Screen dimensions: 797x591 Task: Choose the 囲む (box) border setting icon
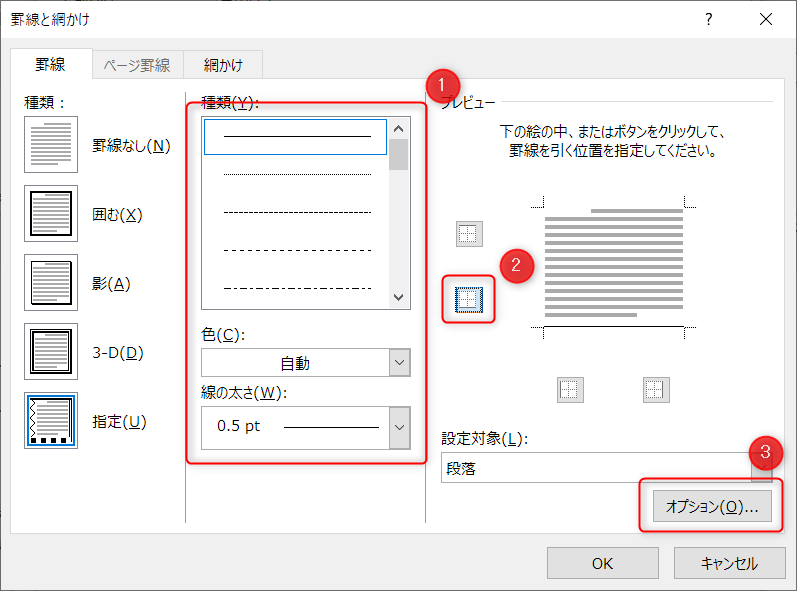coord(50,214)
